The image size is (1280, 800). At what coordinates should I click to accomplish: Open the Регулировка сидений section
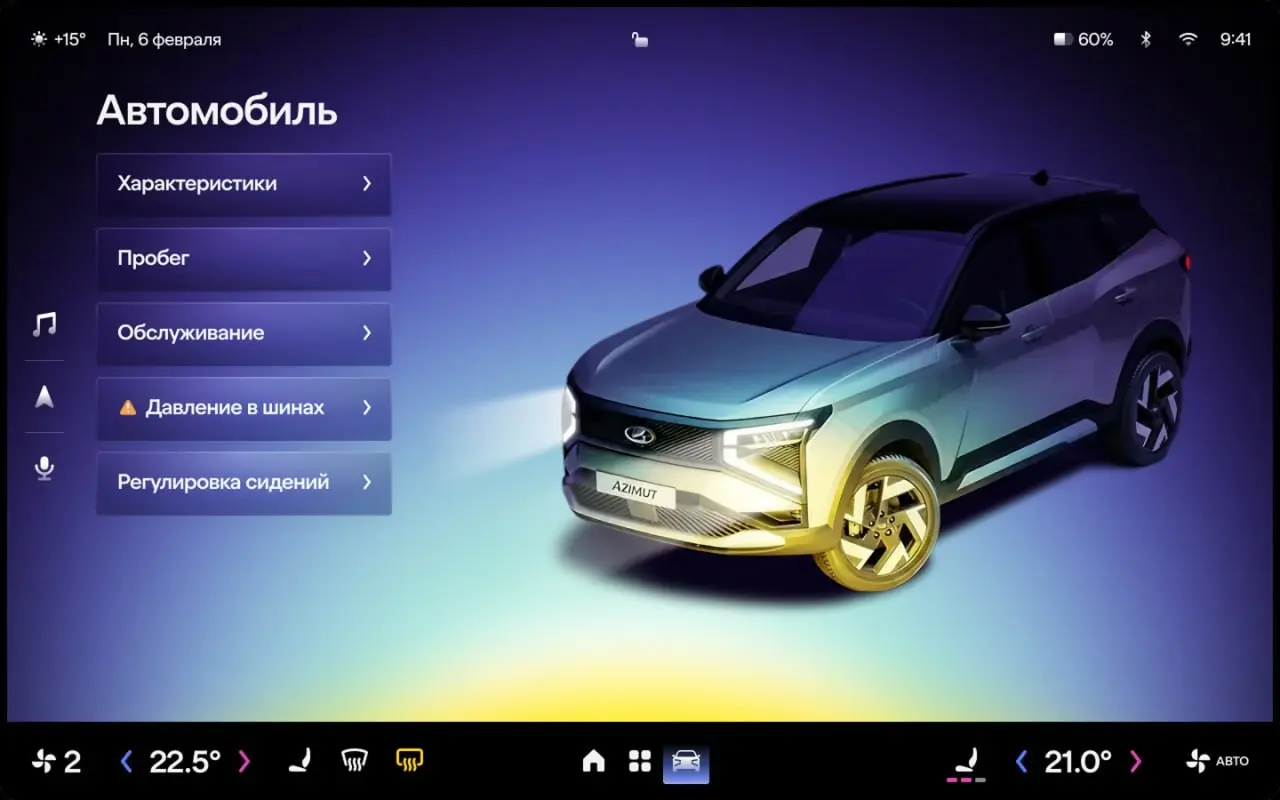tap(244, 482)
